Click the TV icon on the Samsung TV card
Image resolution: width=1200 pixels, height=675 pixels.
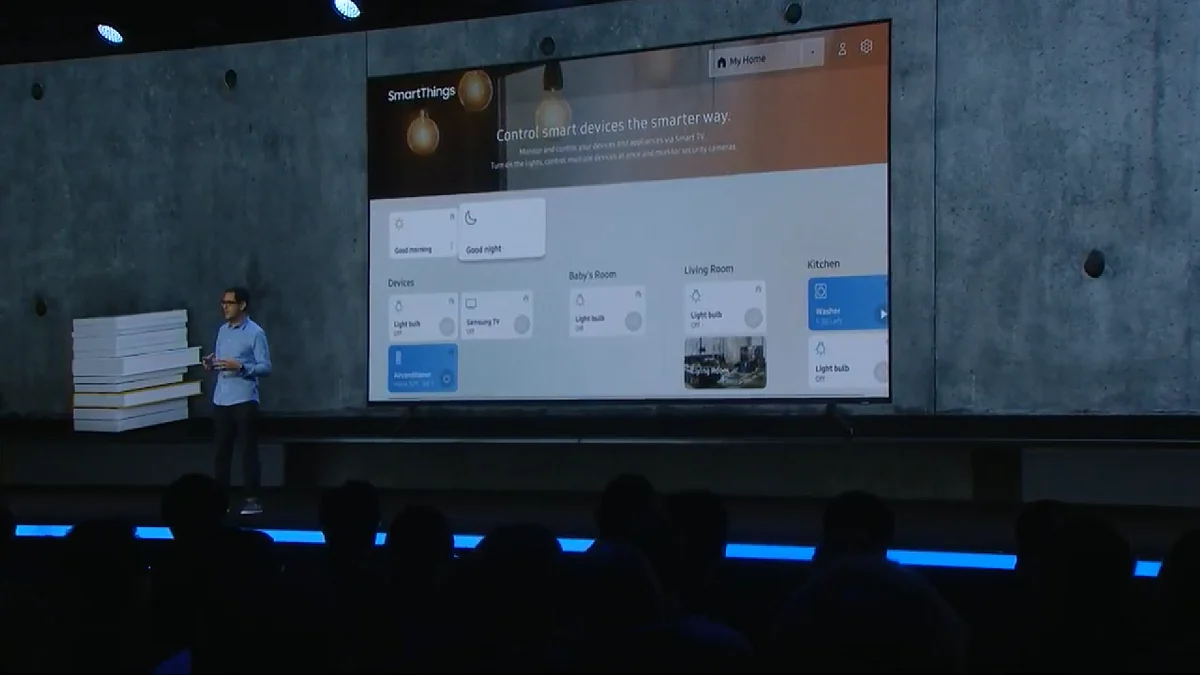pyautogui.click(x=471, y=303)
